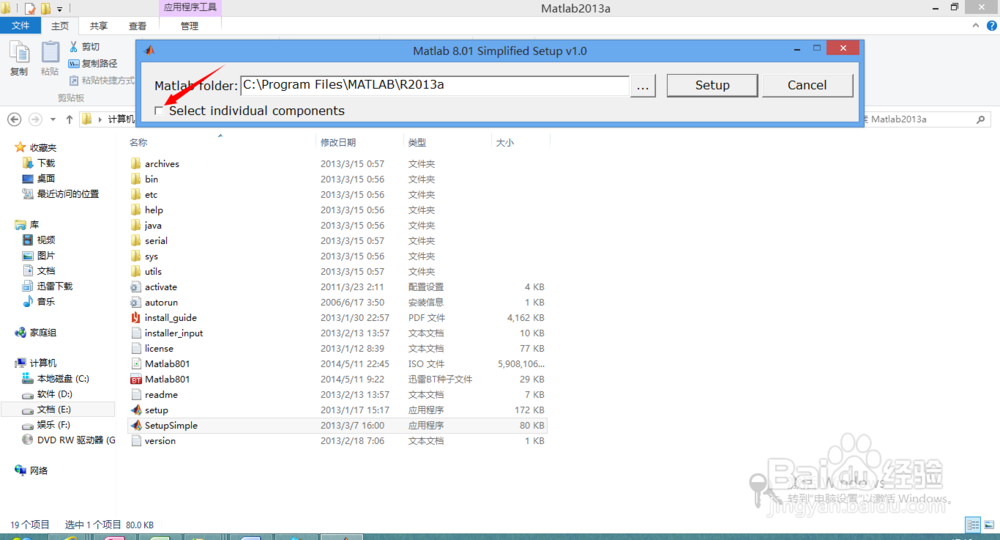Select the installer_input text file

(173, 333)
